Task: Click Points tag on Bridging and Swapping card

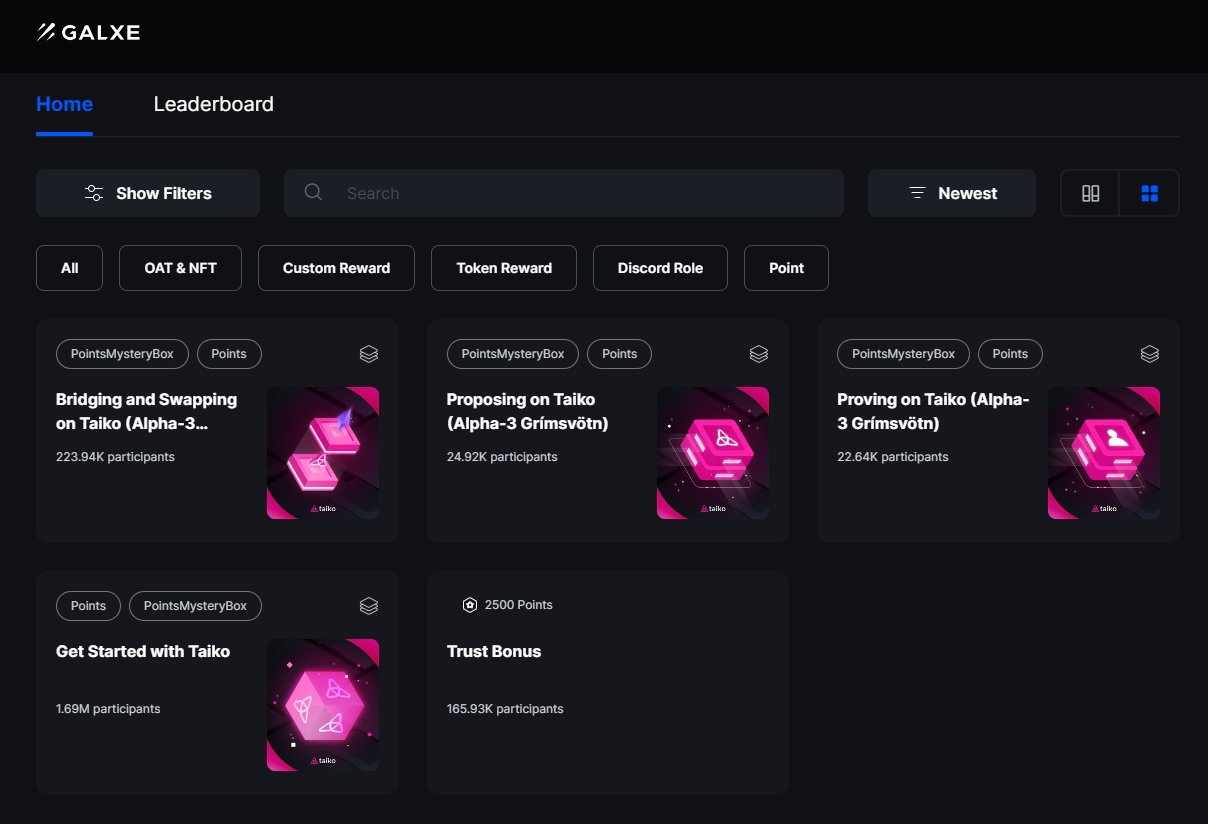Action: pos(229,354)
